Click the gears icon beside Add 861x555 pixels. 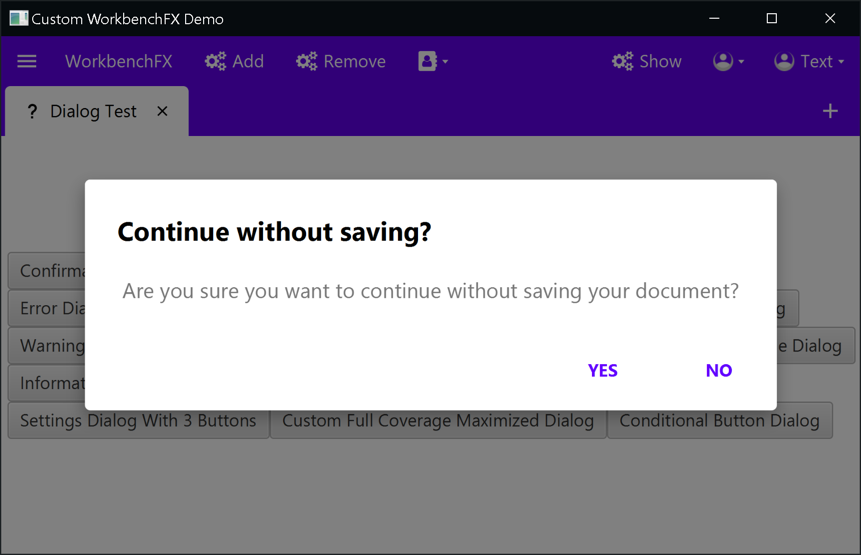click(215, 62)
